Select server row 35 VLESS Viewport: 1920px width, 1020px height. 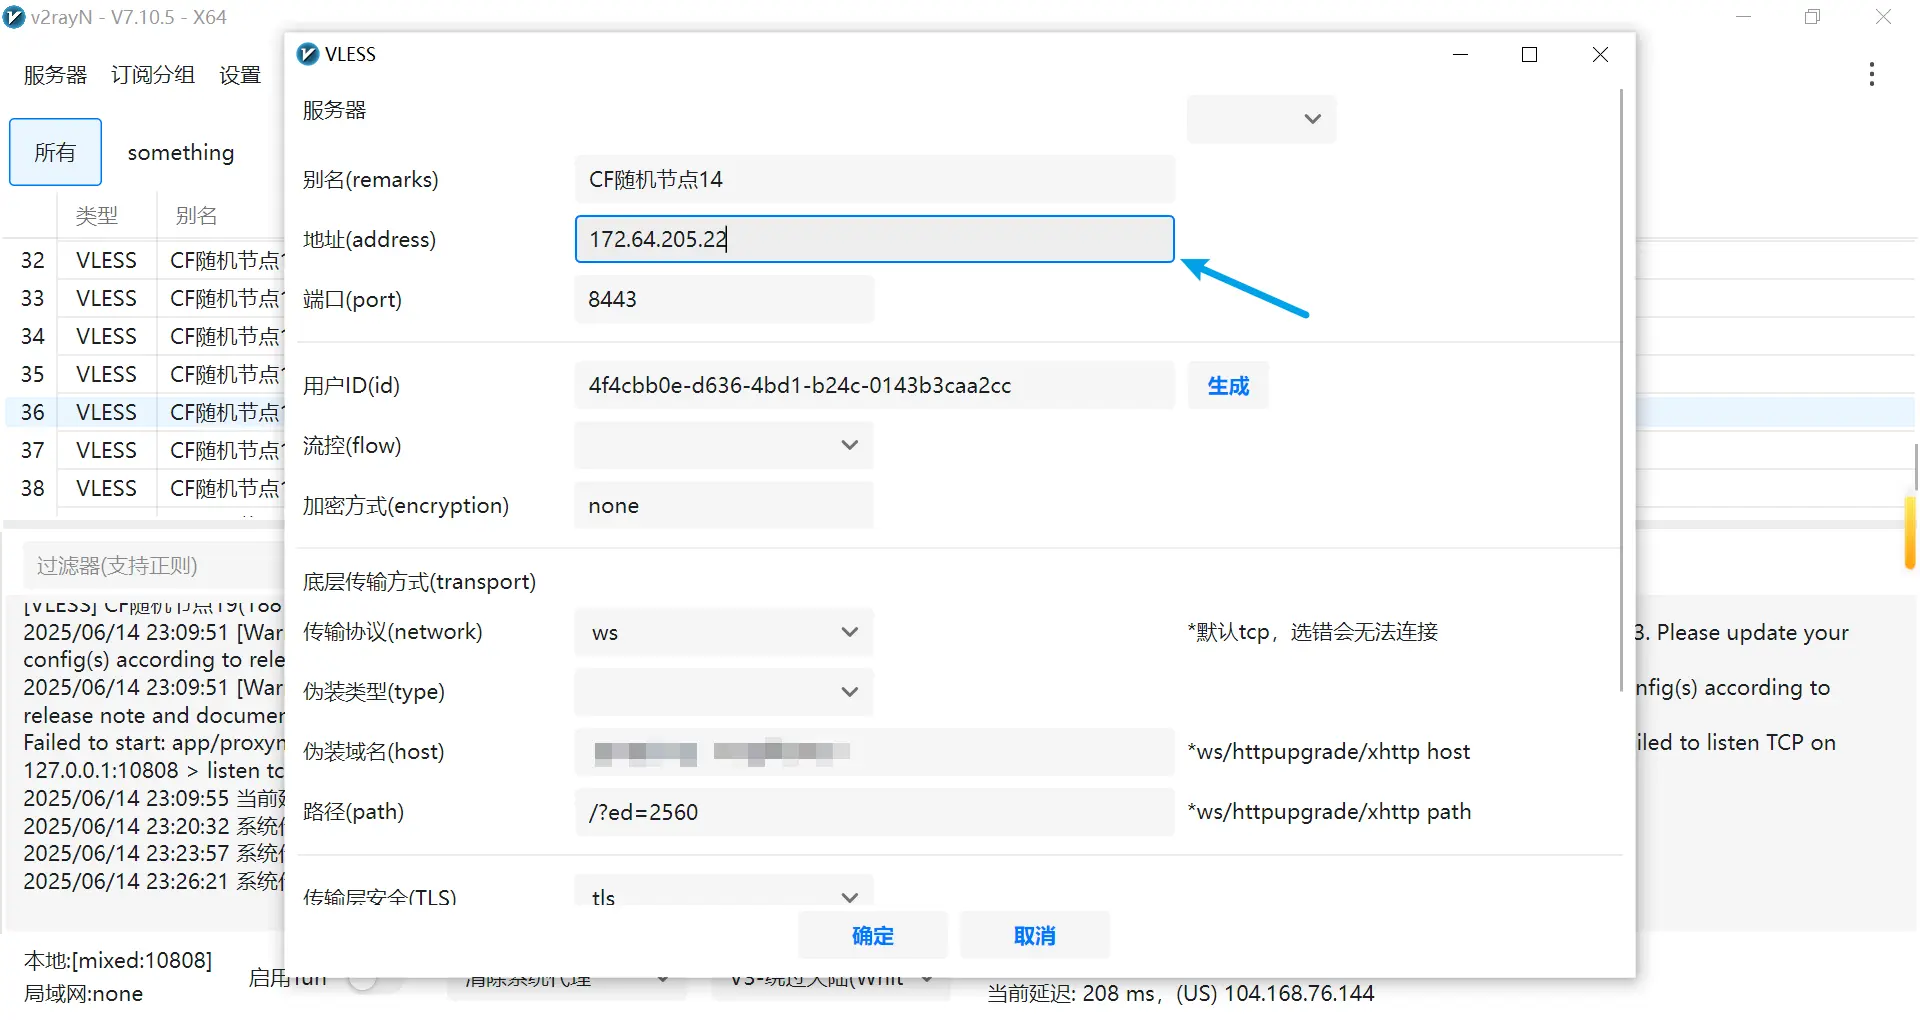[145, 374]
